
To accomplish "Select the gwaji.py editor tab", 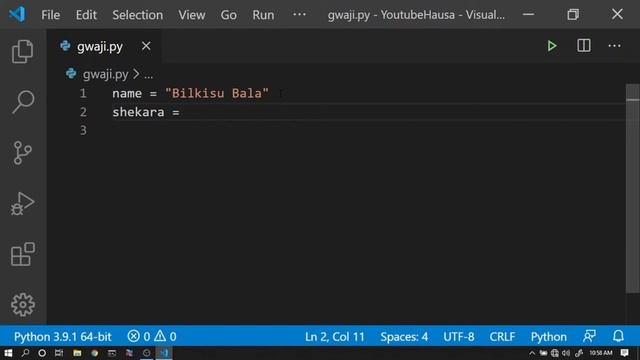I will pyautogui.click(x=104, y=46).
